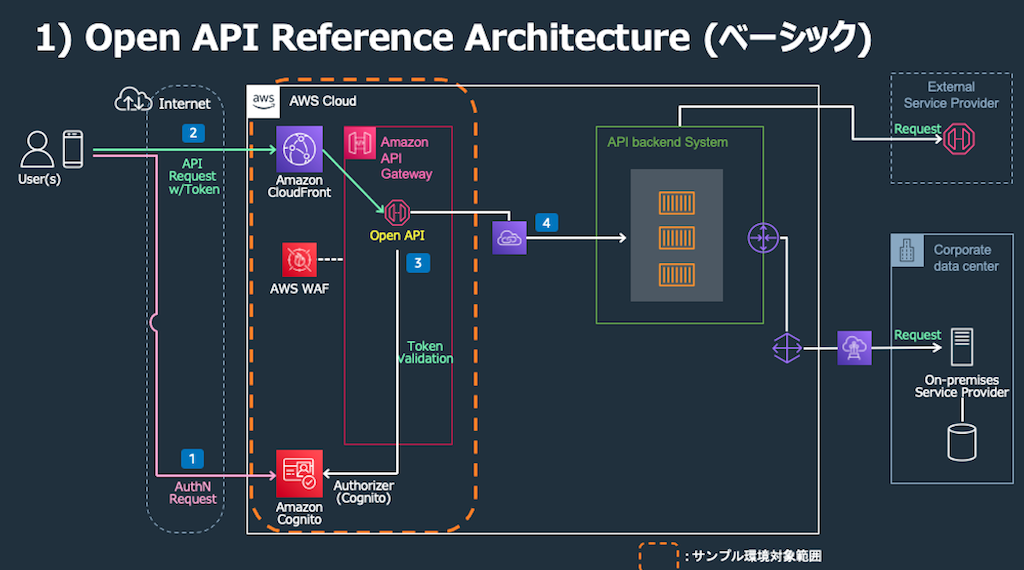Click the 'Internet' label
The image size is (1024, 570).
click(x=184, y=104)
